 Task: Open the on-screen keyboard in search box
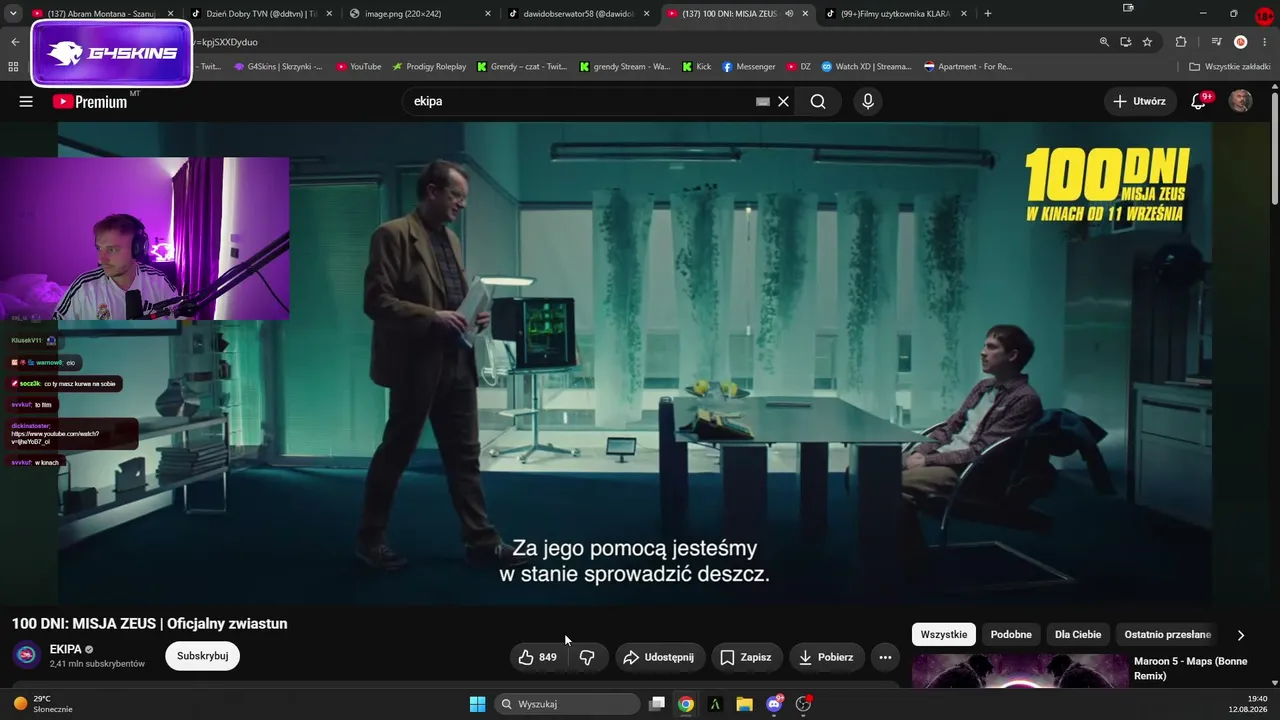tap(763, 101)
